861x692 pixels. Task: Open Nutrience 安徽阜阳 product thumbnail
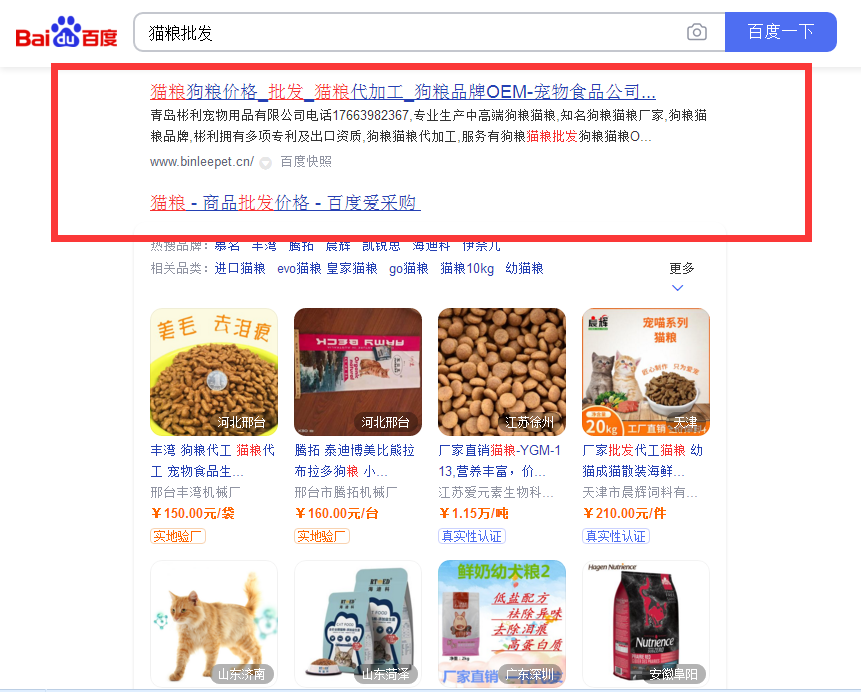[646, 624]
